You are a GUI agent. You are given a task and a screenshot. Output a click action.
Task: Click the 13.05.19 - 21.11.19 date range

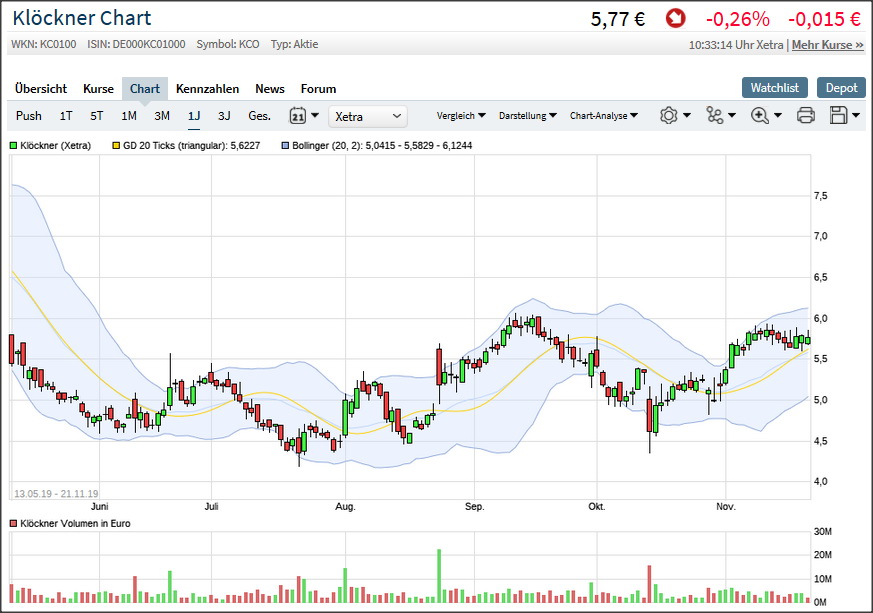coord(56,494)
